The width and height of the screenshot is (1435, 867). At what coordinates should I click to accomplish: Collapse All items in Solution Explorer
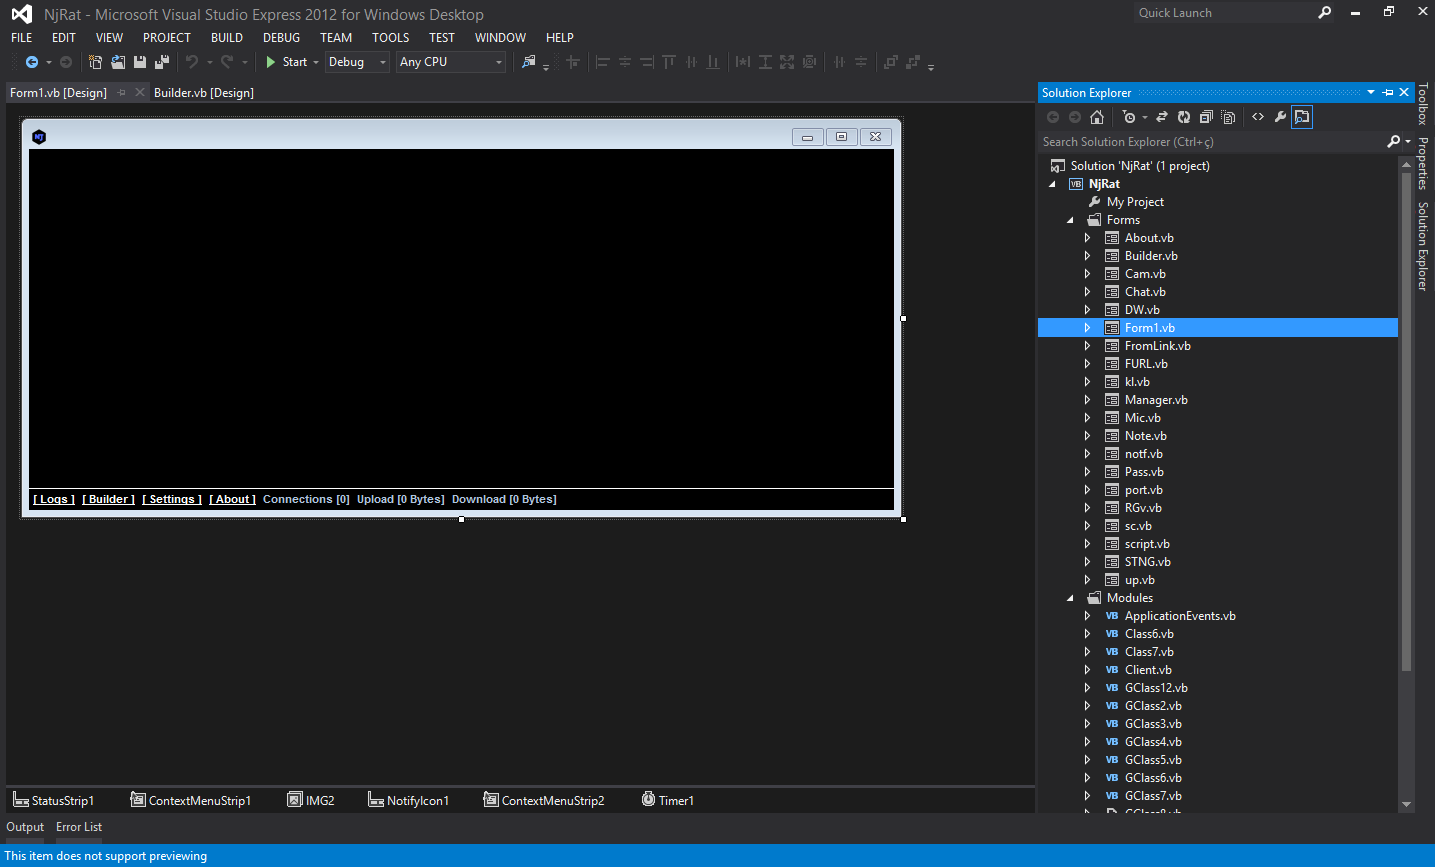[1206, 117]
